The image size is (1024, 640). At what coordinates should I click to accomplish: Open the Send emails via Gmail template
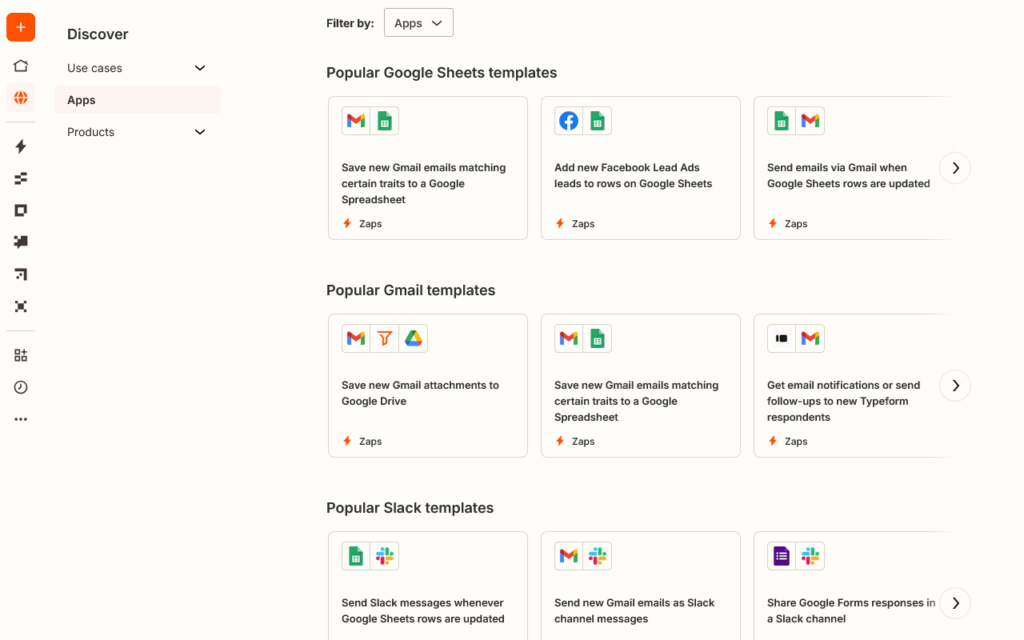pos(853,168)
